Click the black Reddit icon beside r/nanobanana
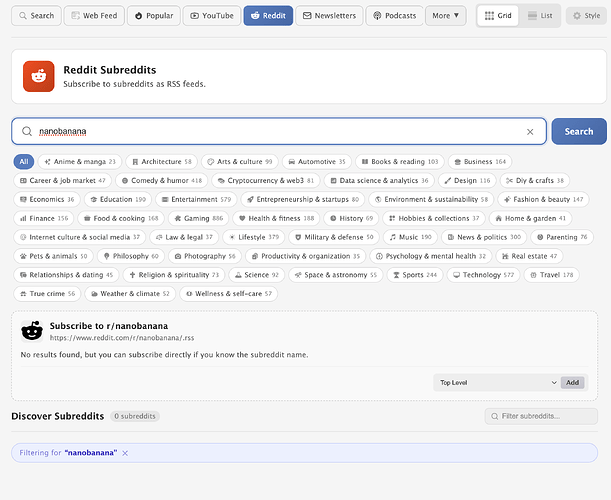The width and height of the screenshot is (611, 500). 32,331
